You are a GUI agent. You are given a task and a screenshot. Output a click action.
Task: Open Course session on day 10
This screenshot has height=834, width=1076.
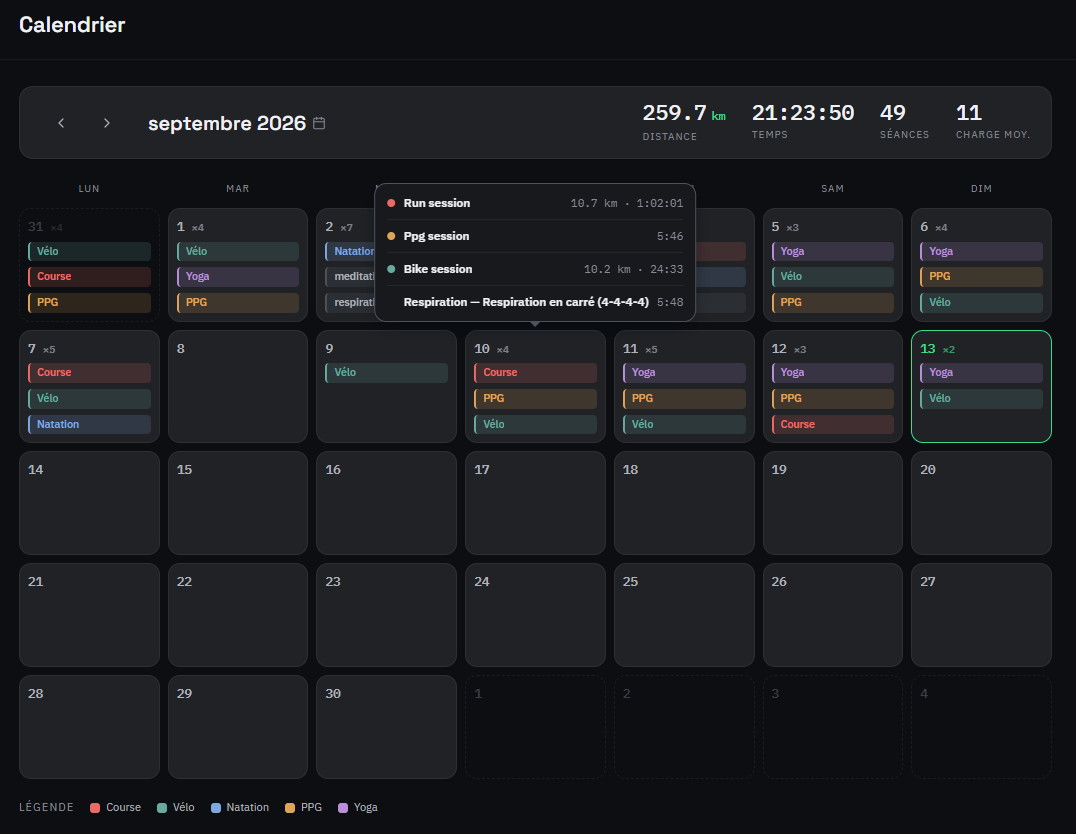click(535, 373)
